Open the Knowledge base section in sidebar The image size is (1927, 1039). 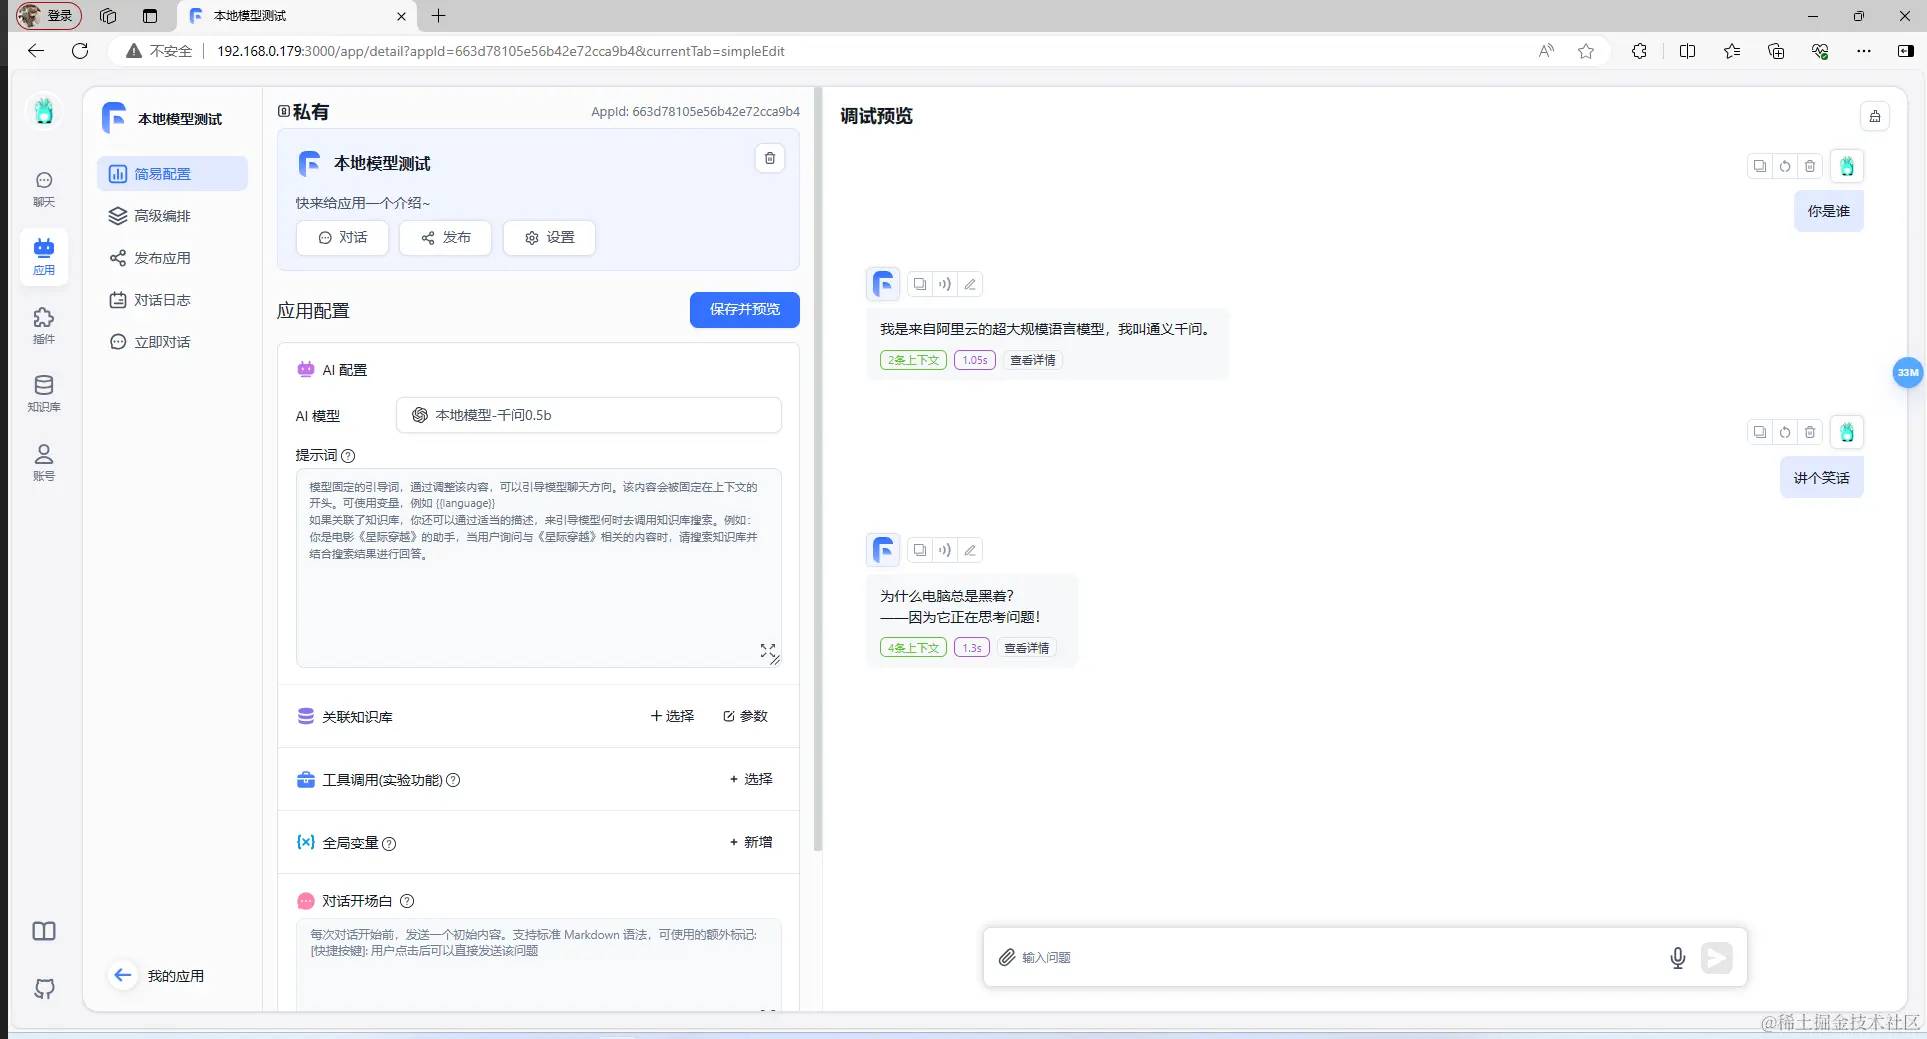click(x=44, y=394)
